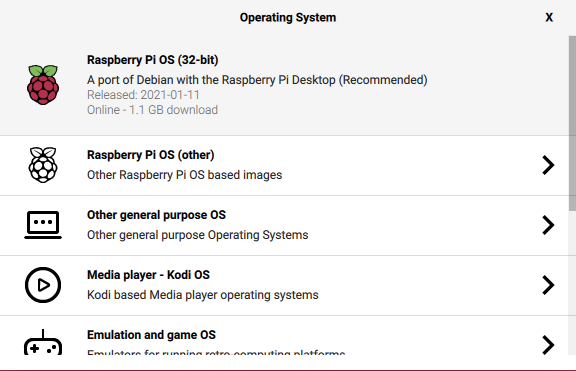Click the game controller icon
Screen dimensions: 576x371
click(43, 342)
